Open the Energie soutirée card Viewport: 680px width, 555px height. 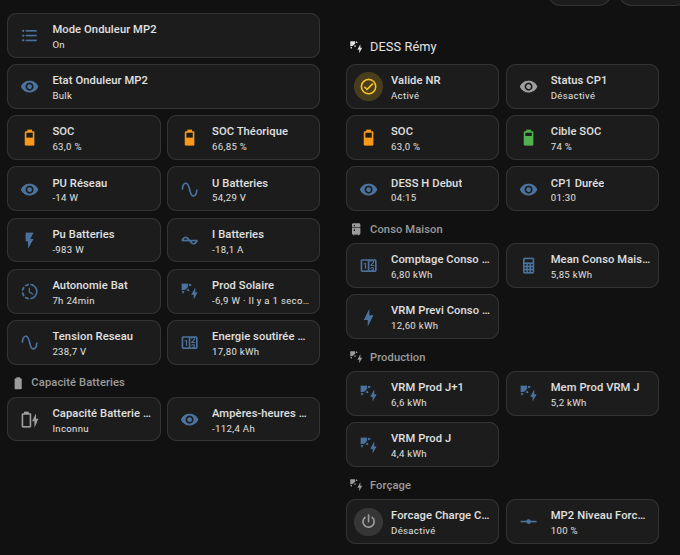(243, 342)
